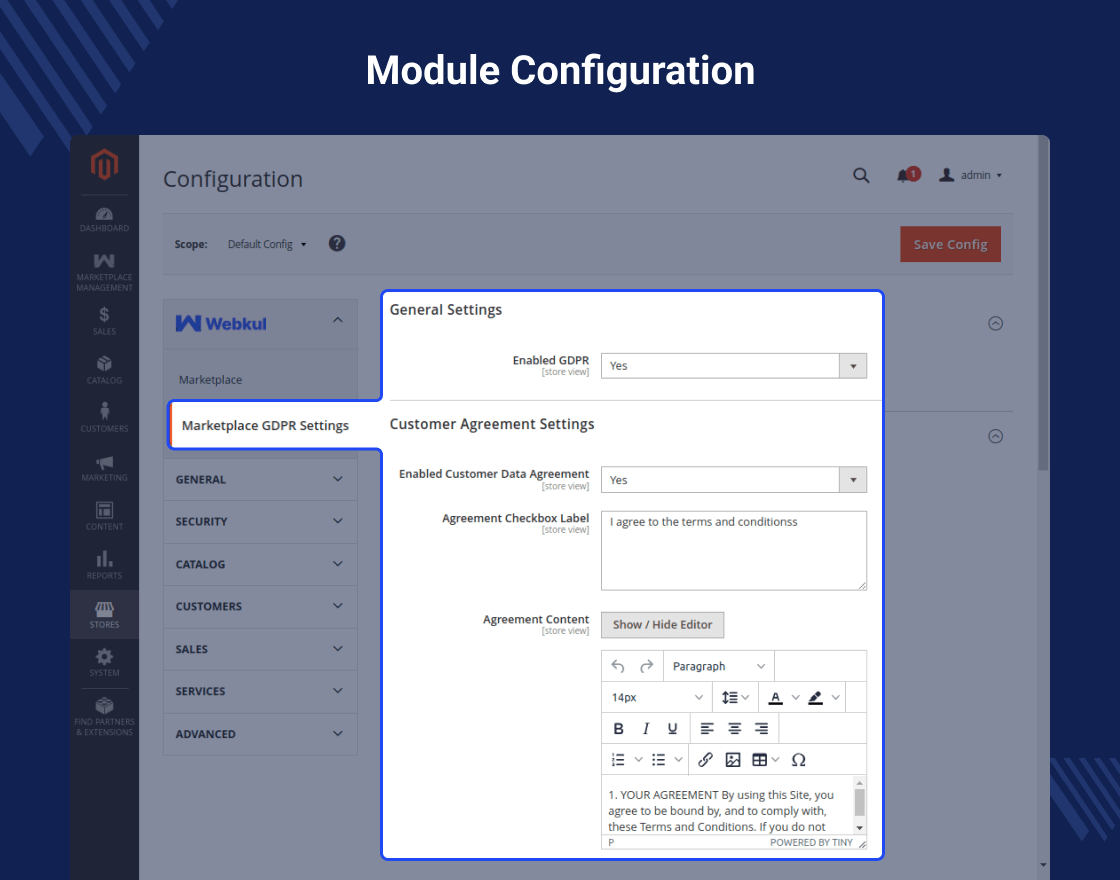Image resolution: width=1120 pixels, height=880 pixels.
Task: Click Save Config button
Action: coord(950,244)
